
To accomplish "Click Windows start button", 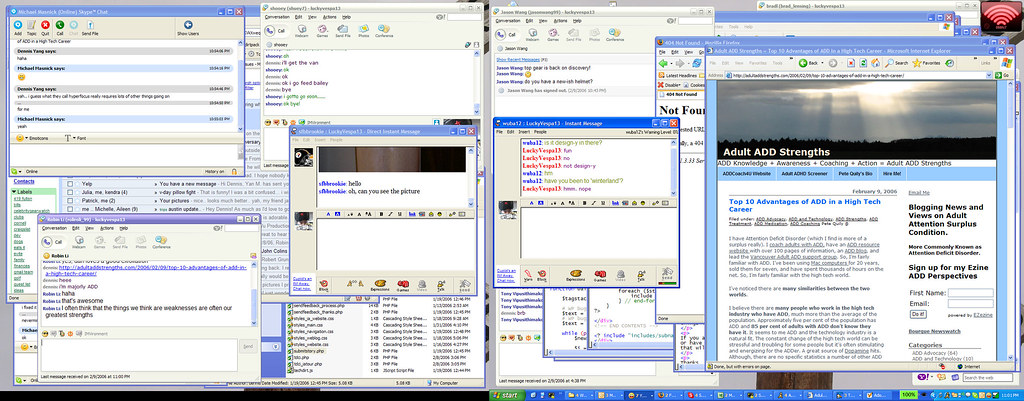I will (507, 396).
